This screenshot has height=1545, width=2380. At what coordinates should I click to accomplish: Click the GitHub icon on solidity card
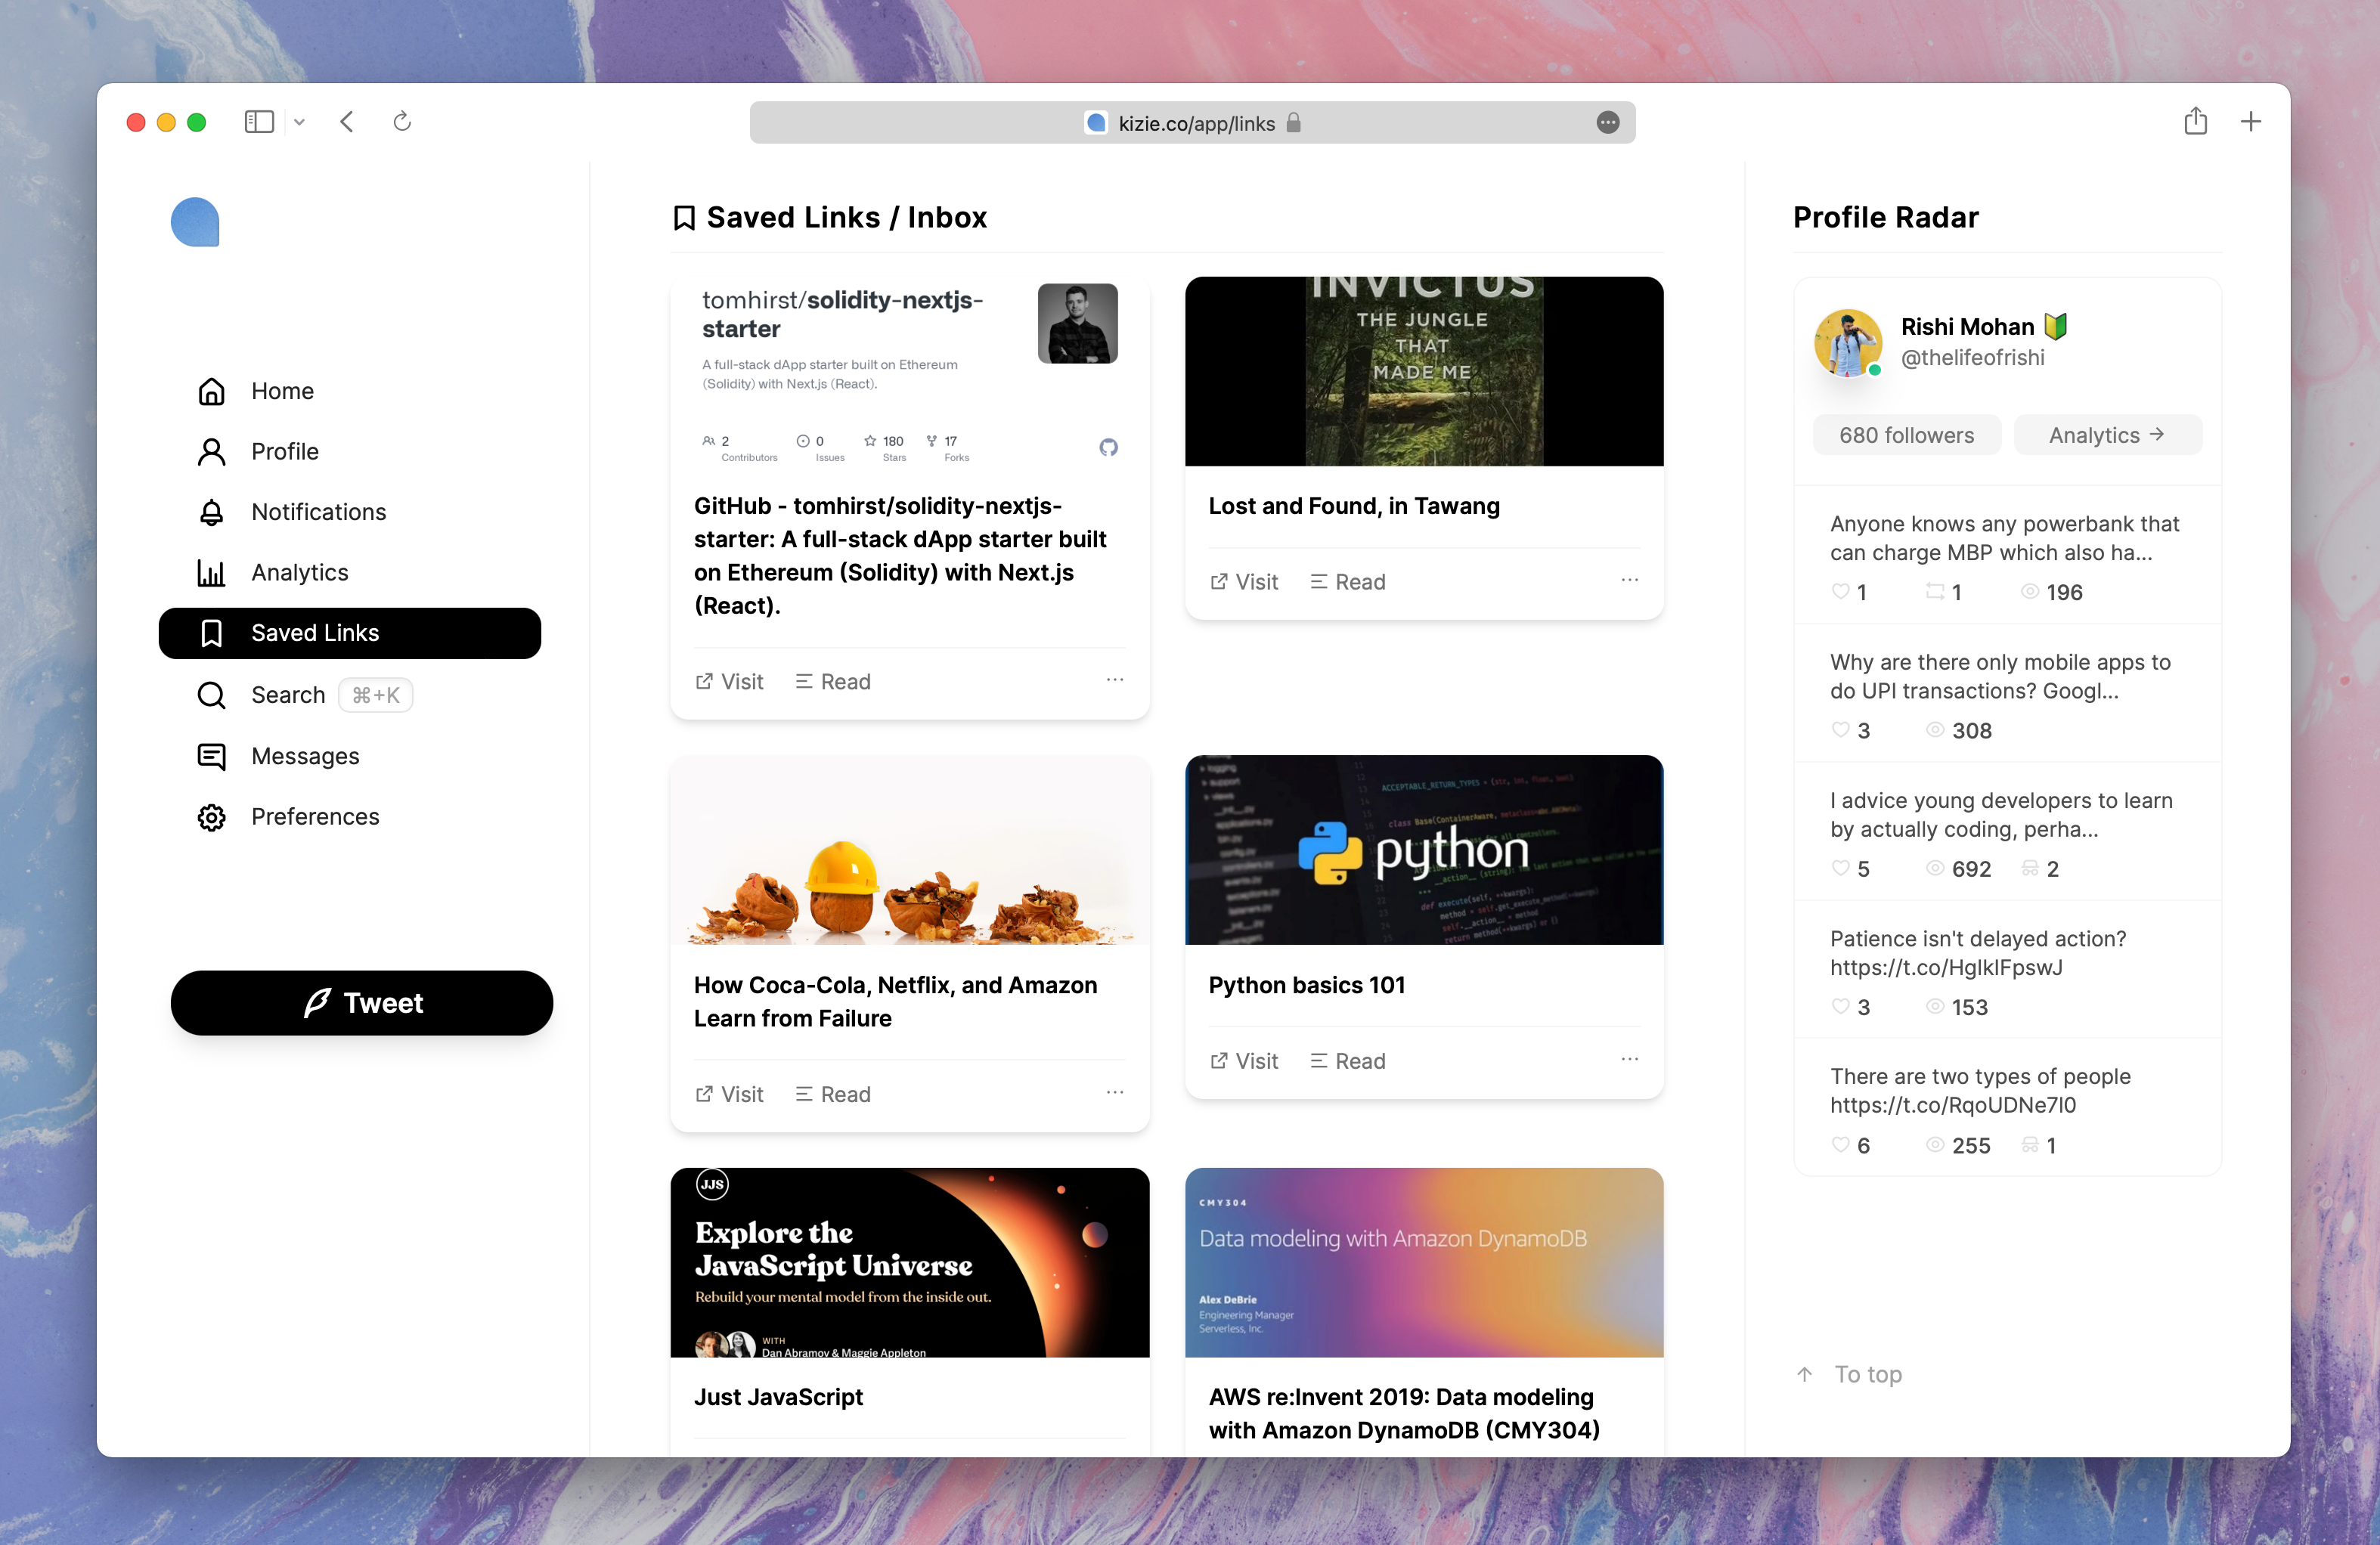pos(1108,447)
